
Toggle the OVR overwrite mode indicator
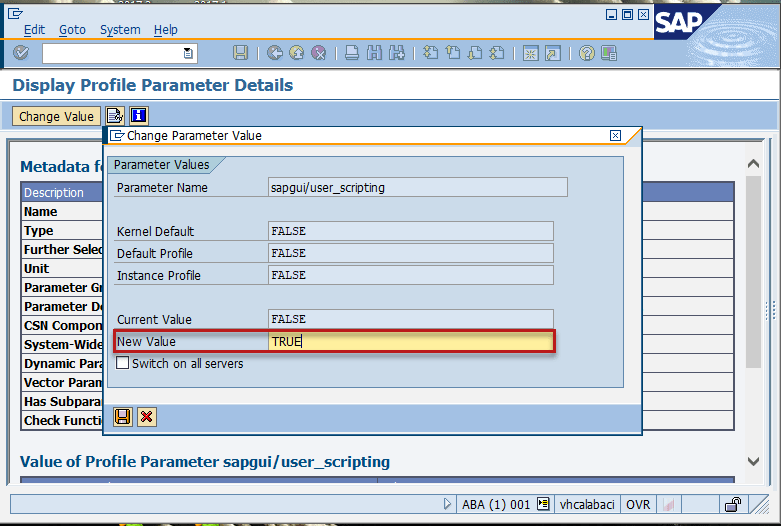[x=638, y=505]
